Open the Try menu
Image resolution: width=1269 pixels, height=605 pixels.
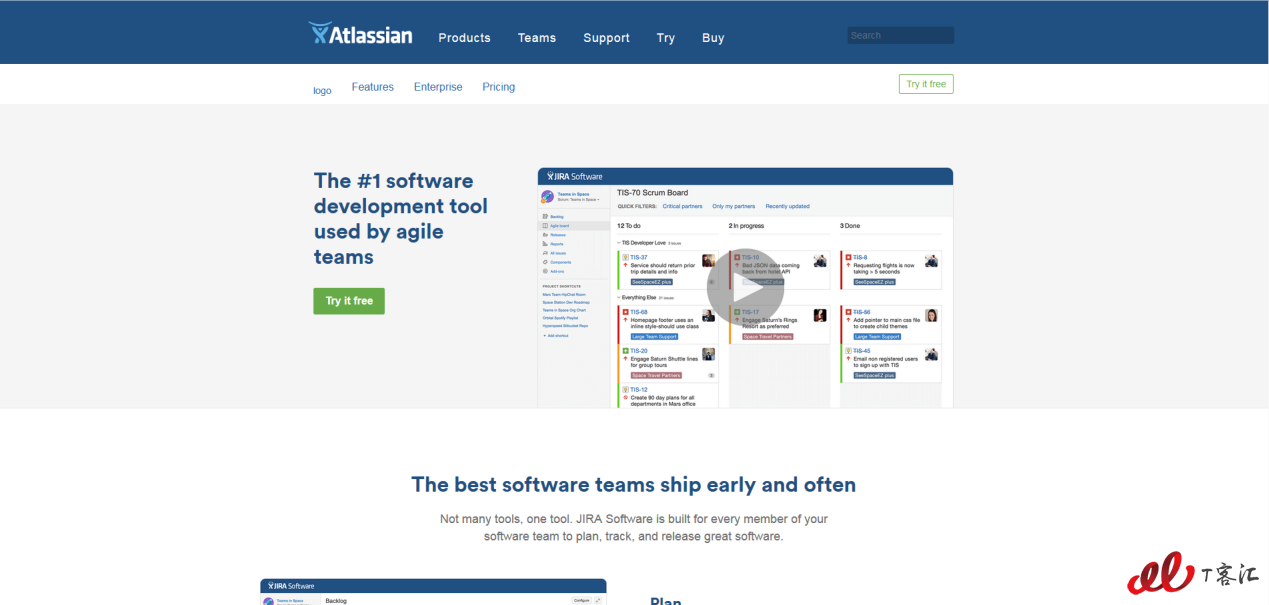(x=666, y=38)
